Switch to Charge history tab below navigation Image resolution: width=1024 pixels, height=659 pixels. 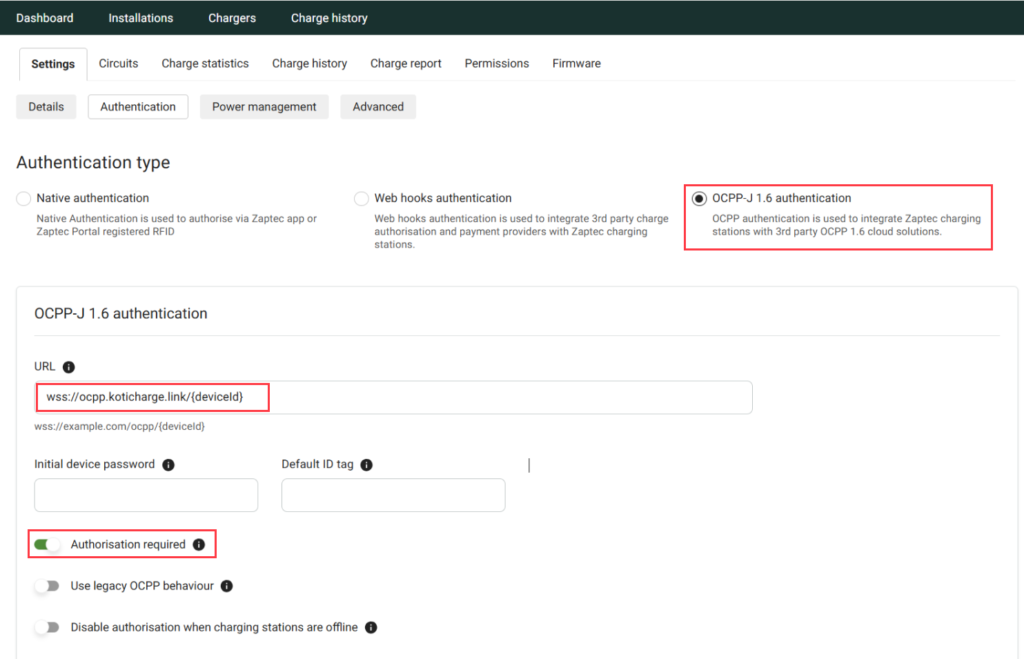(310, 63)
